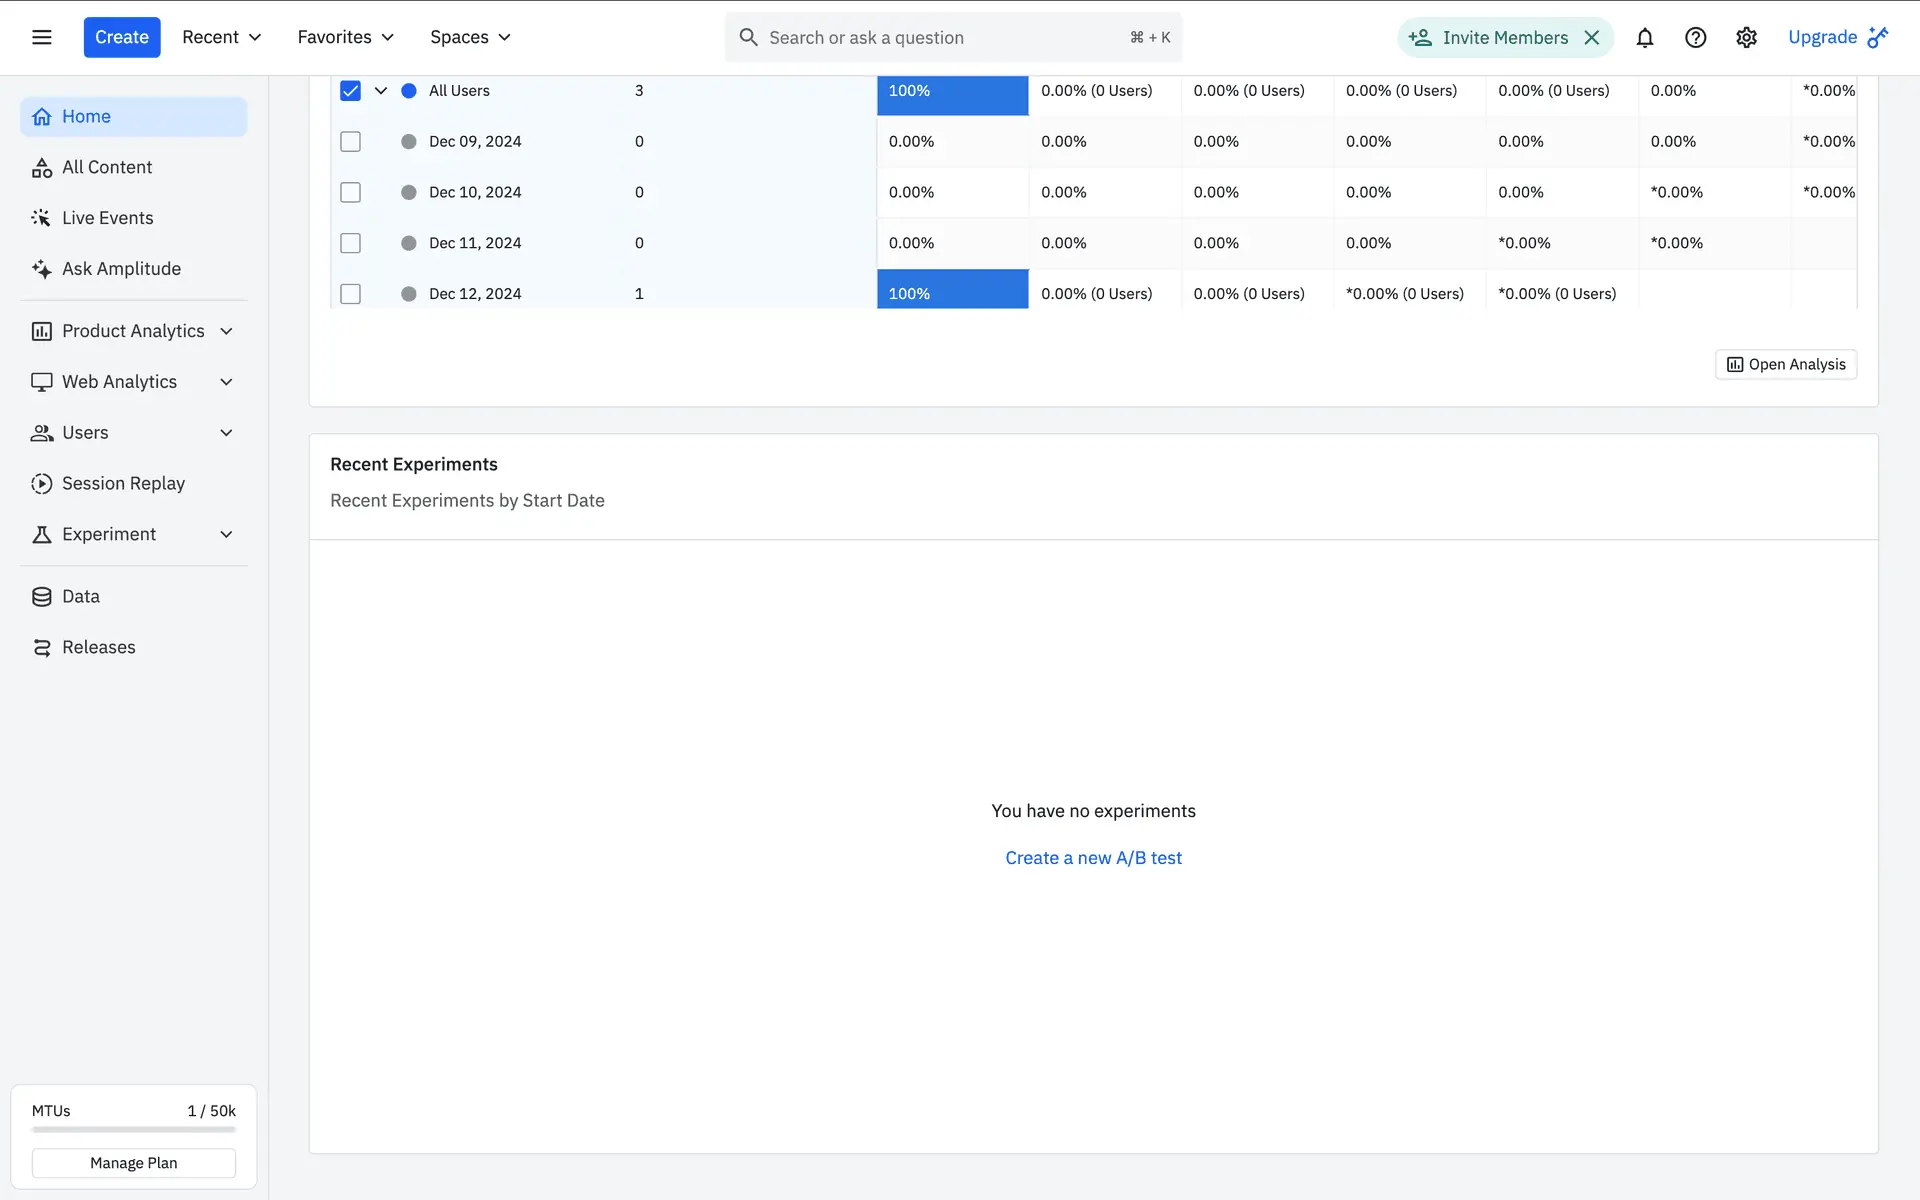Collapse the All Users row chevron
Viewport: 1920px width, 1200px height.
coord(381,91)
